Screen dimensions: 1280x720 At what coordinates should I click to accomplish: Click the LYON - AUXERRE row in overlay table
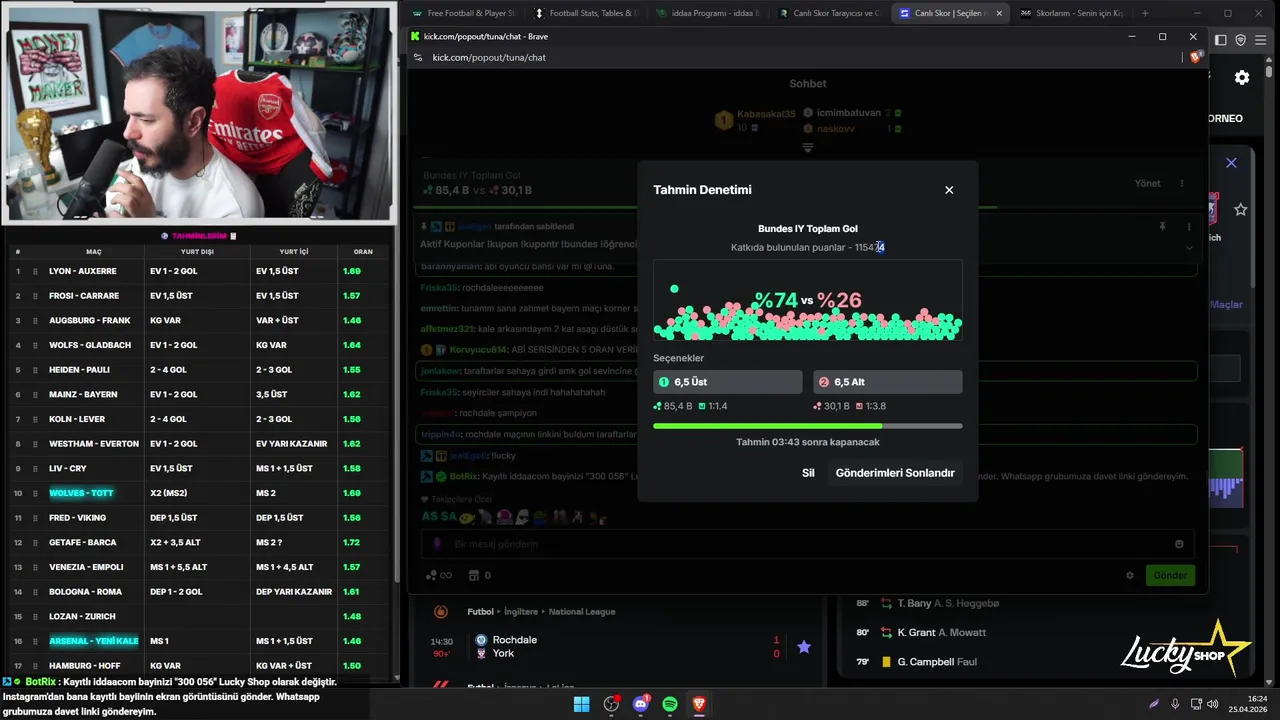198,271
